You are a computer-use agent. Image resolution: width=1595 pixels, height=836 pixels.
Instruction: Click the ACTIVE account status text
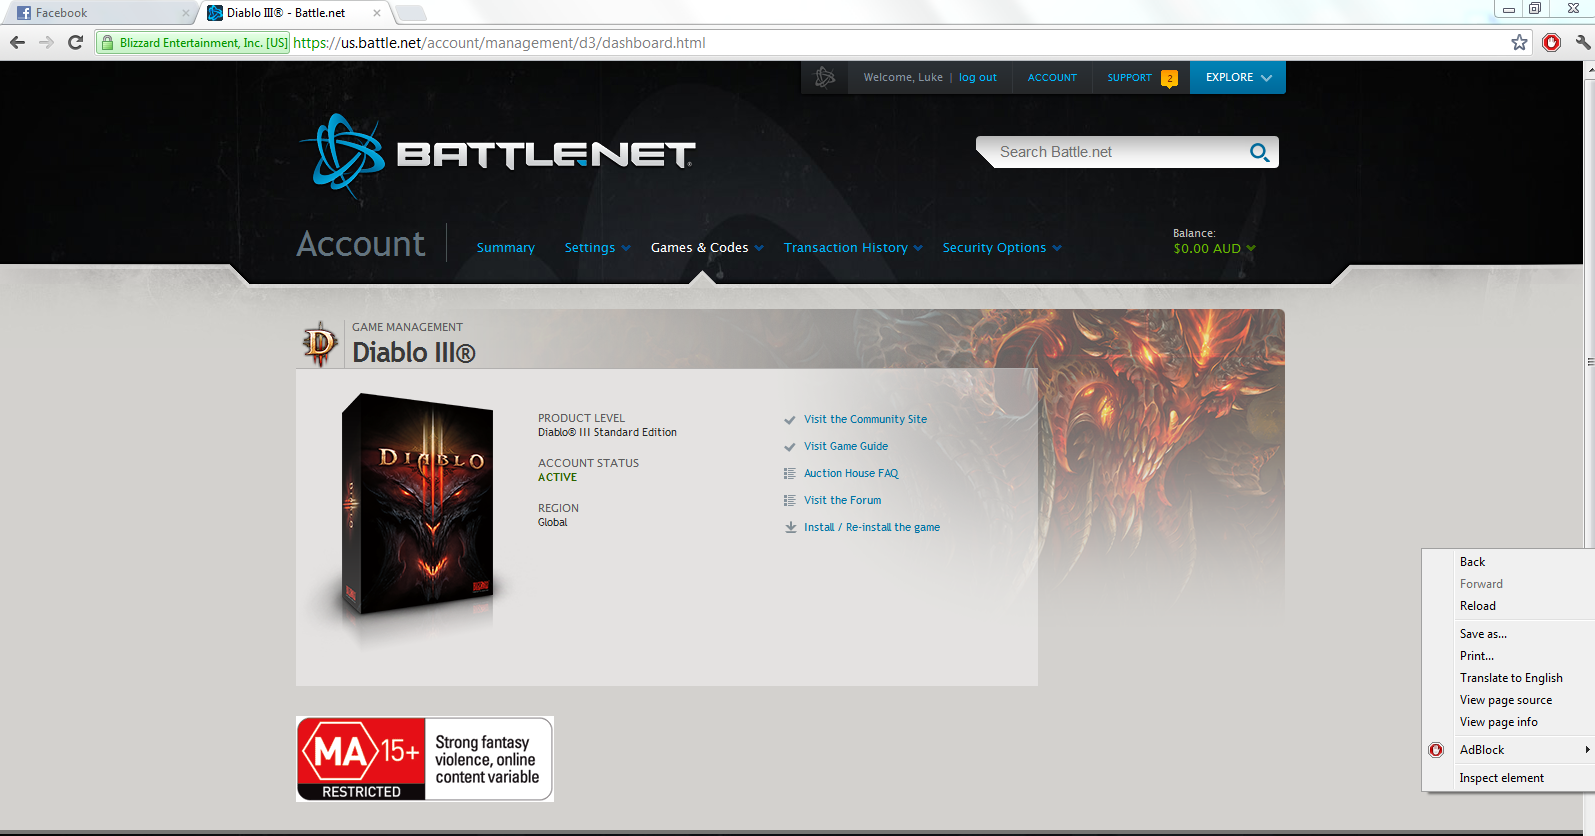557,478
